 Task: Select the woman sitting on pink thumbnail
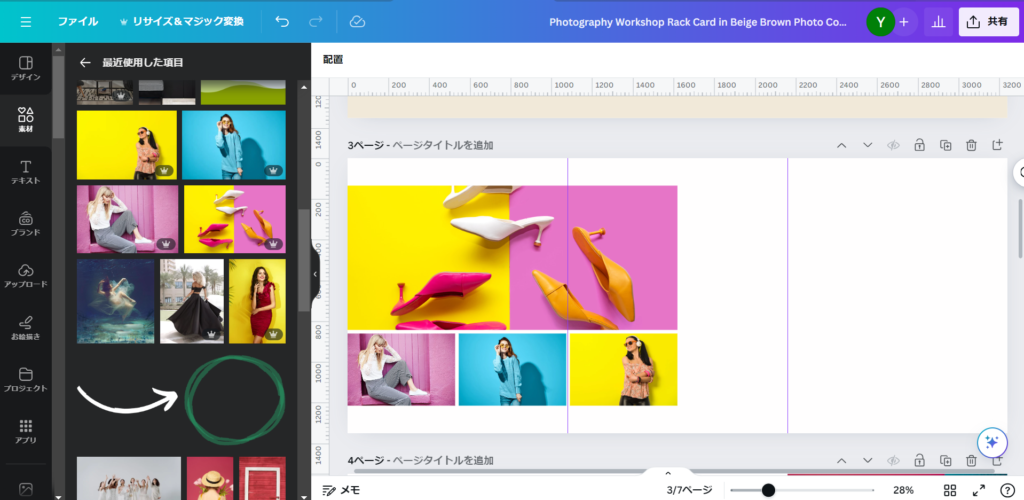(127, 219)
